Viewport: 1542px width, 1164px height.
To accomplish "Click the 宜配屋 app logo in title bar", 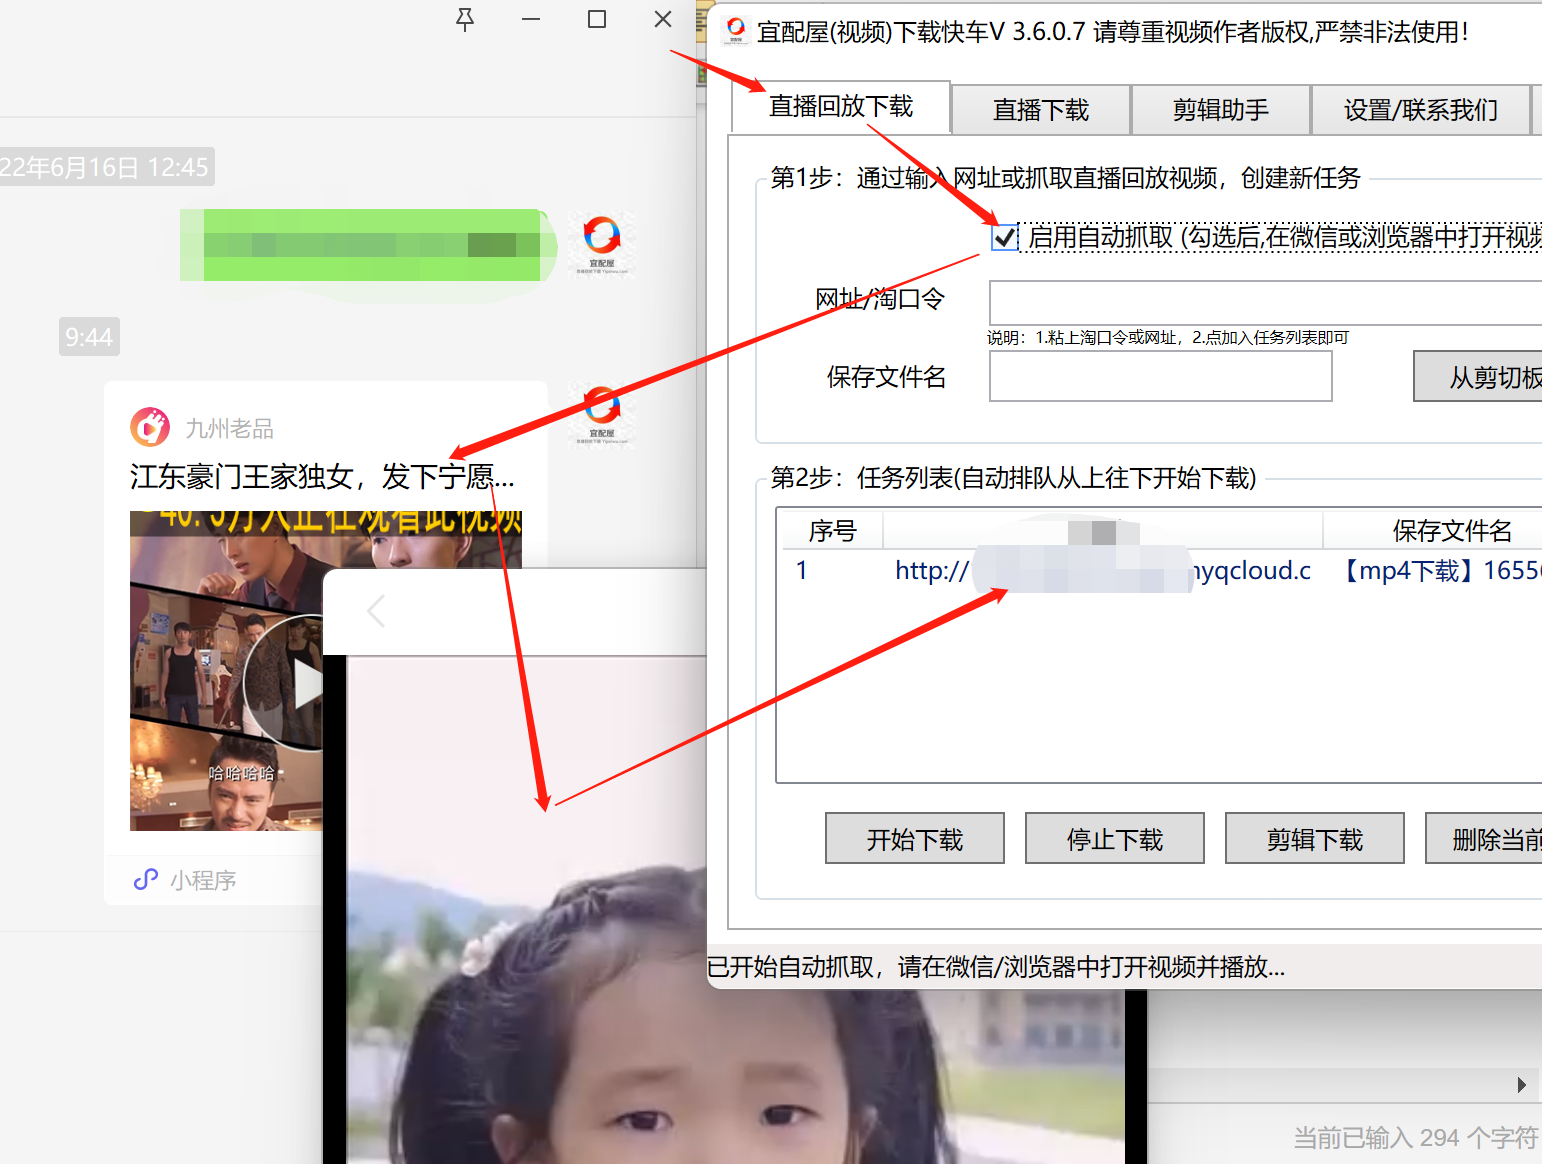I will pyautogui.click(x=736, y=31).
